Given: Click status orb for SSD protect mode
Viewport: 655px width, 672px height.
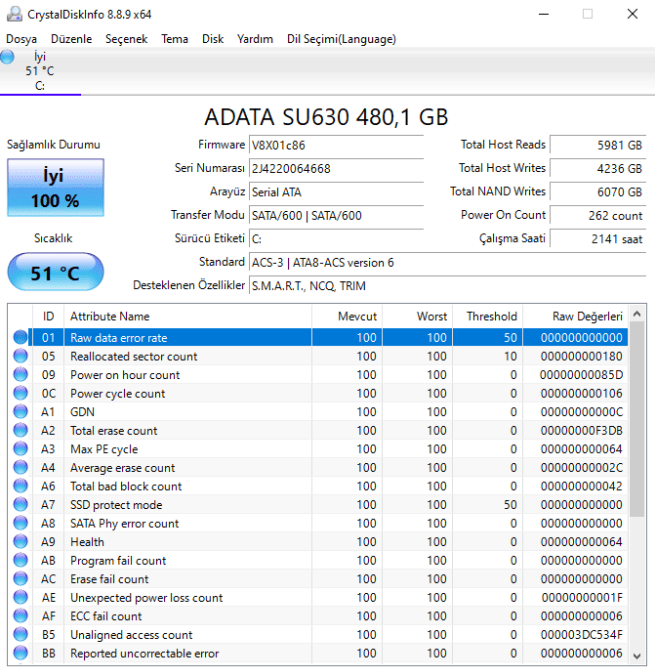Looking at the screenshot, I should point(20,504).
